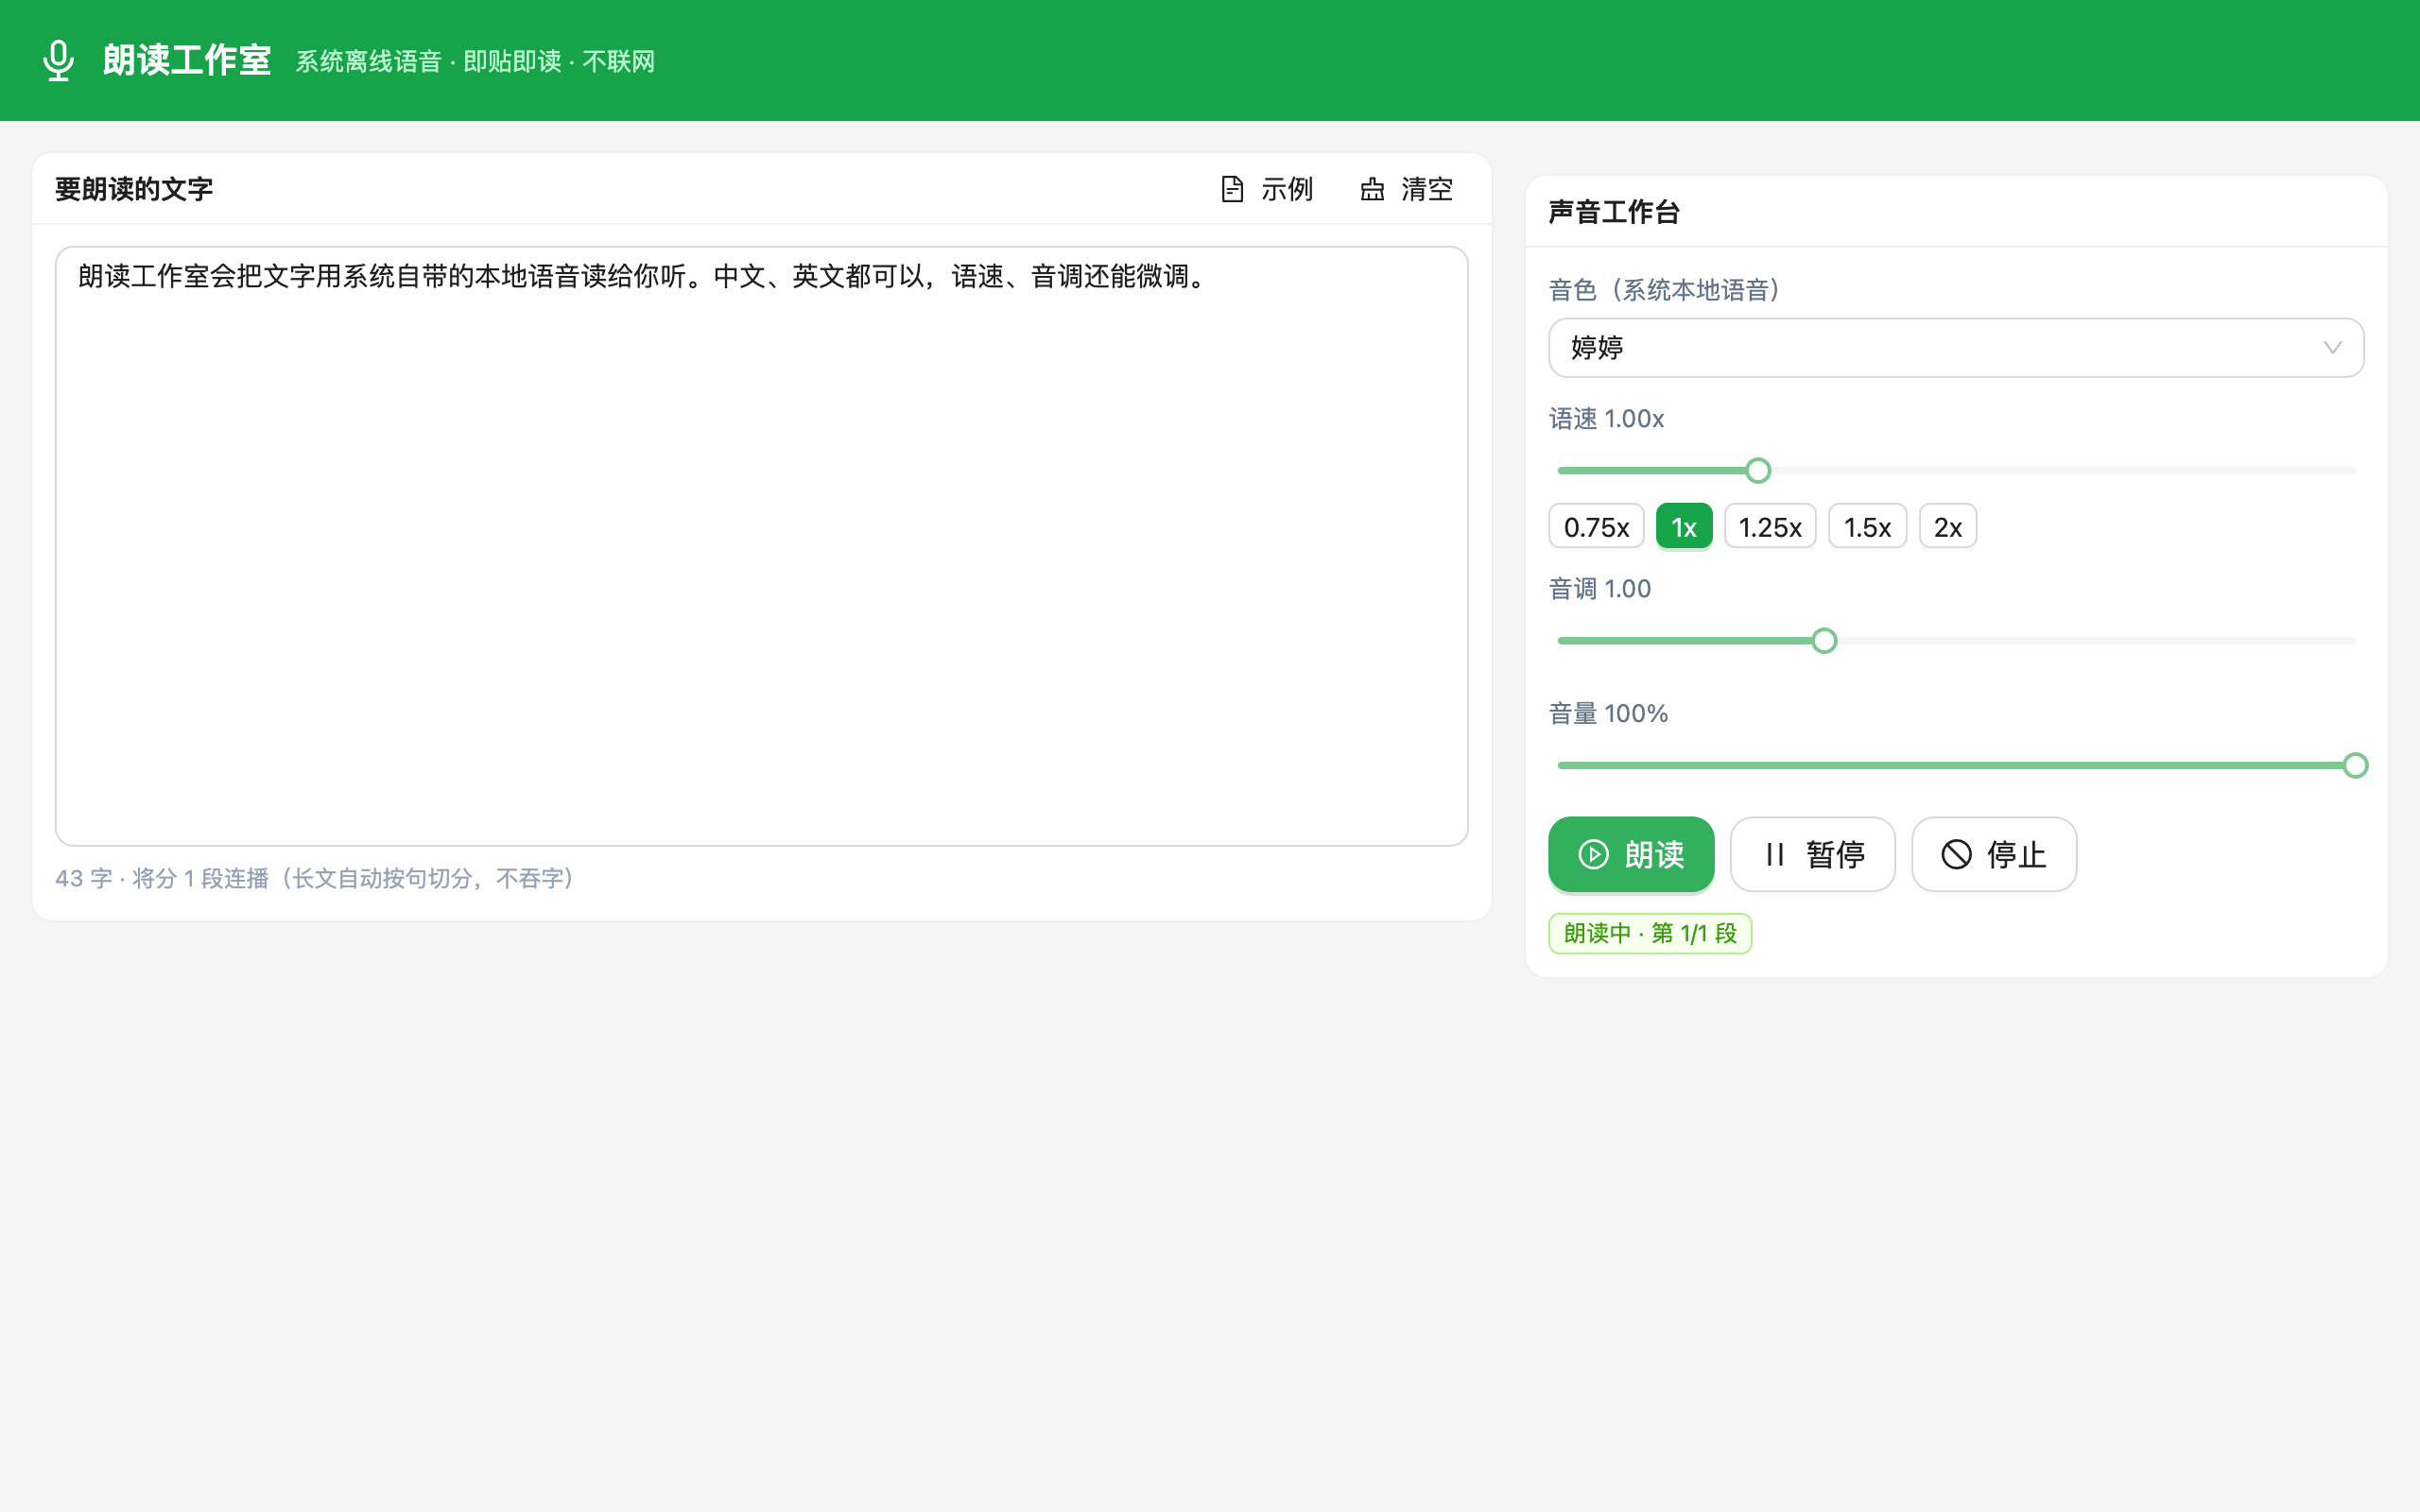This screenshot has width=2420, height=1512.
Task: Select the 1.25x speed preset
Action: click(1770, 526)
